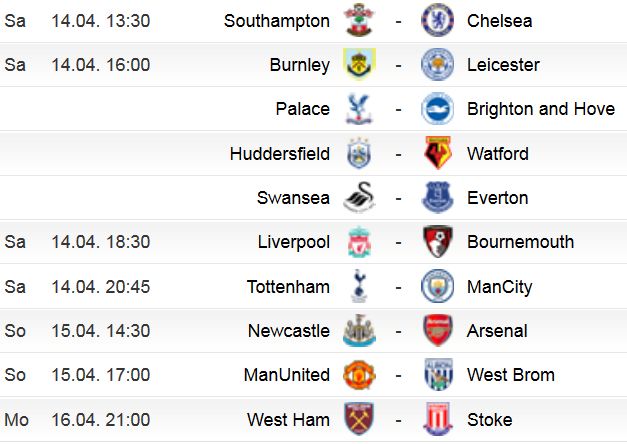This screenshot has height=444, width=627.
Task: Open the Leicester team link
Action: click(x=503, y=65)
